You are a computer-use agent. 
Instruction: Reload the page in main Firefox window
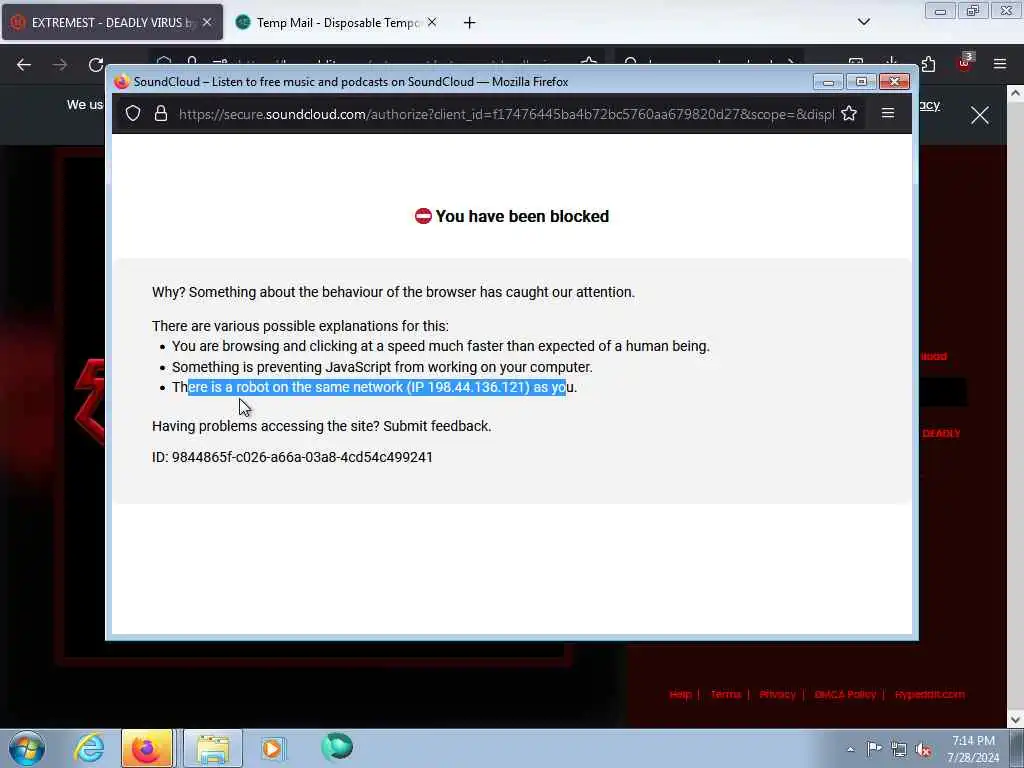[x=96, y=65]
